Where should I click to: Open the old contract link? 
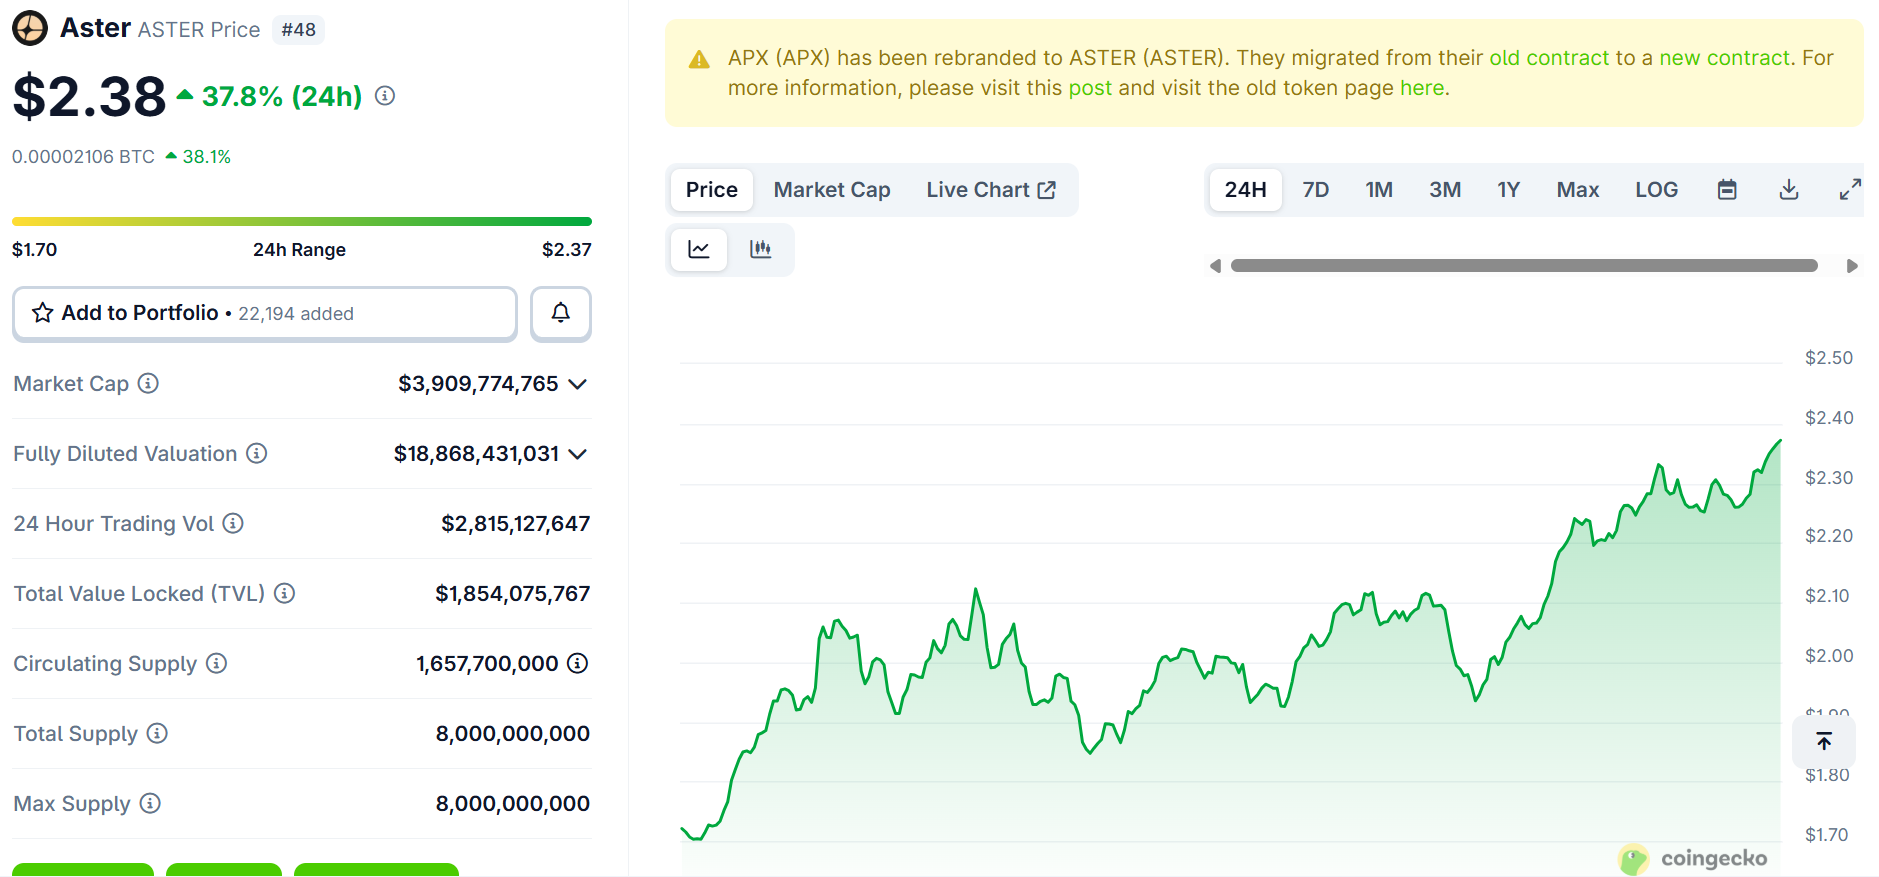point(1549,58)
